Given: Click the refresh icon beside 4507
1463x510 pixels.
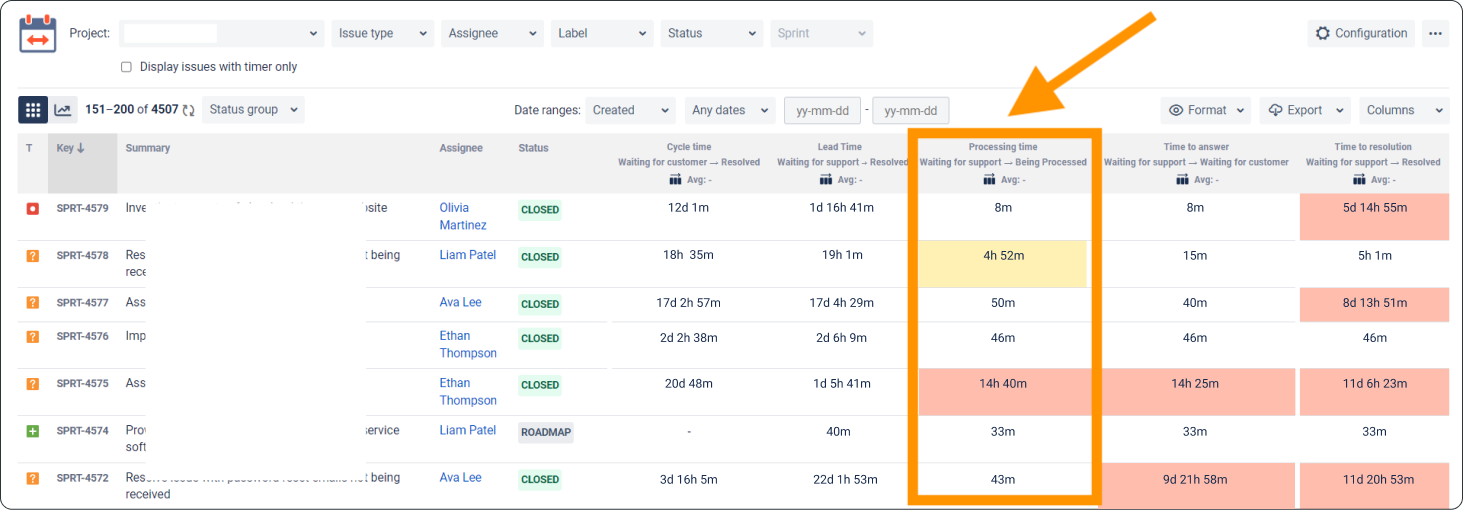Looking at the screenshot, I should tap(188, 110).
